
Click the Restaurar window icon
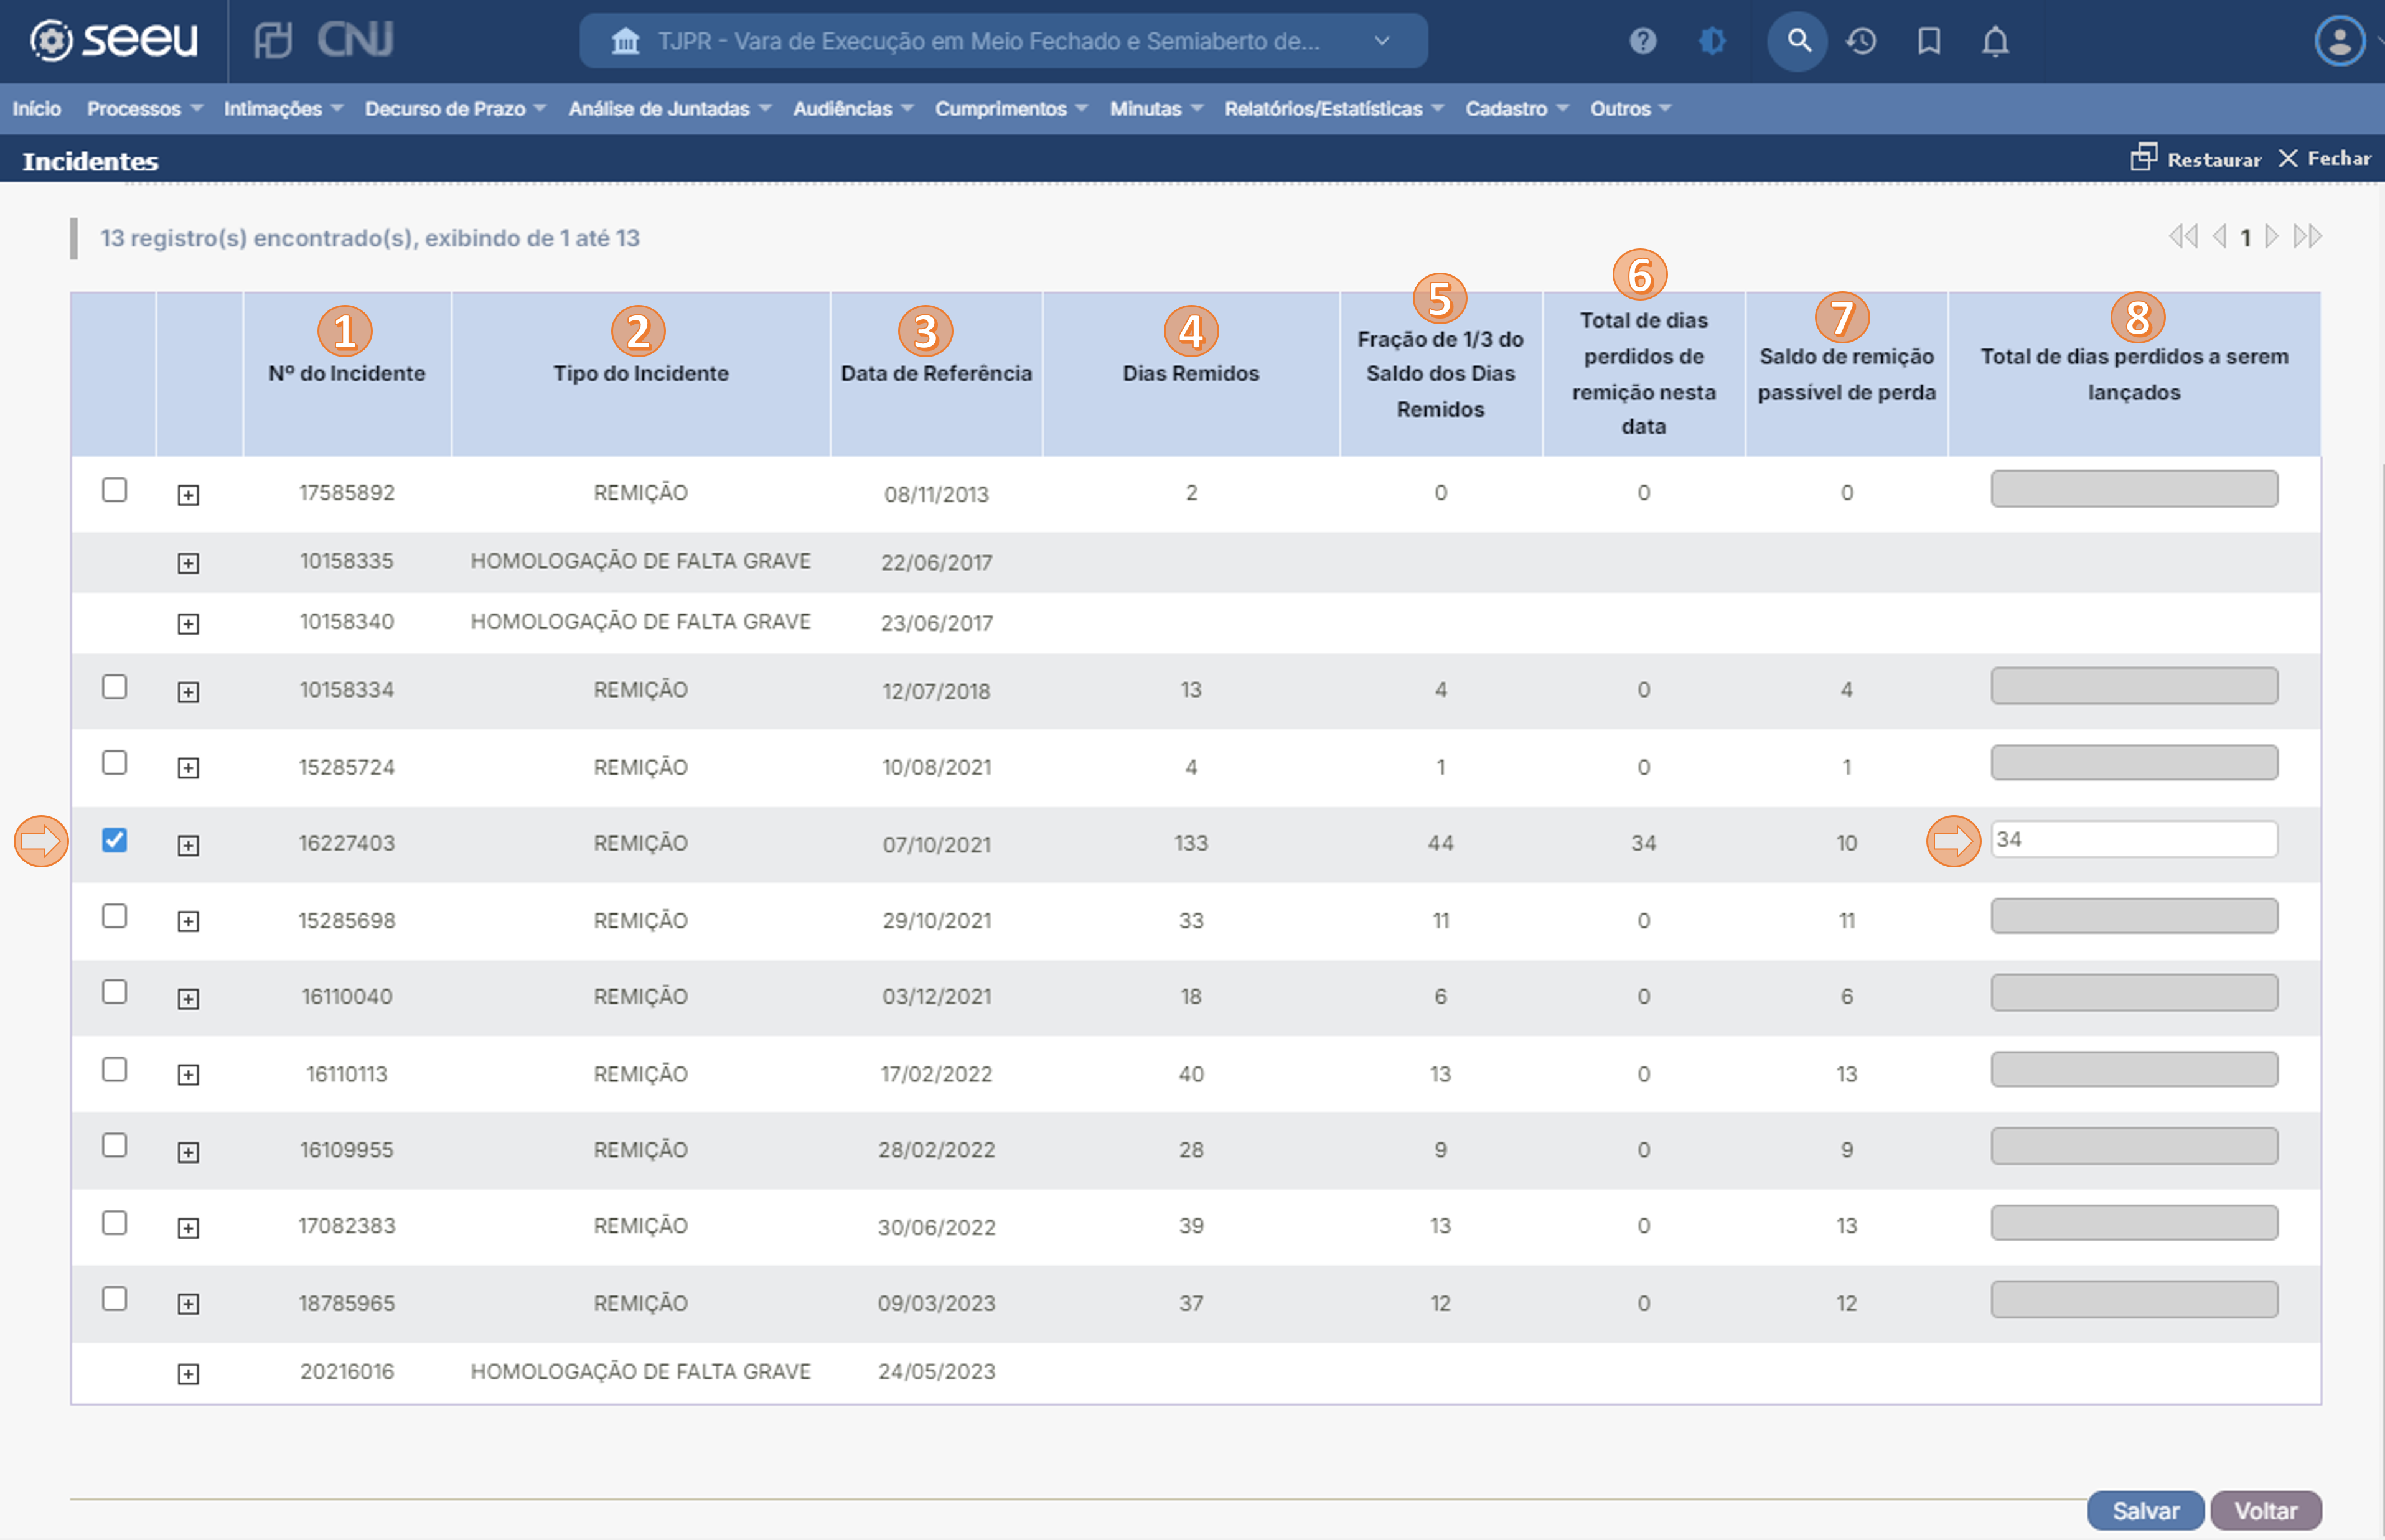click(2143, 157)
